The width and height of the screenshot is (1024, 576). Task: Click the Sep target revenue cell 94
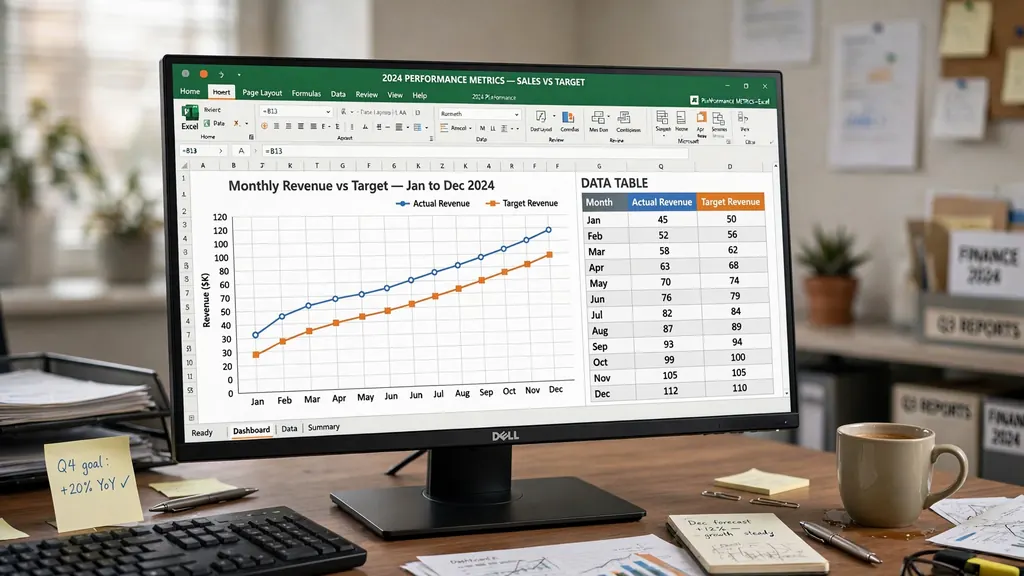tap(737, 342)
